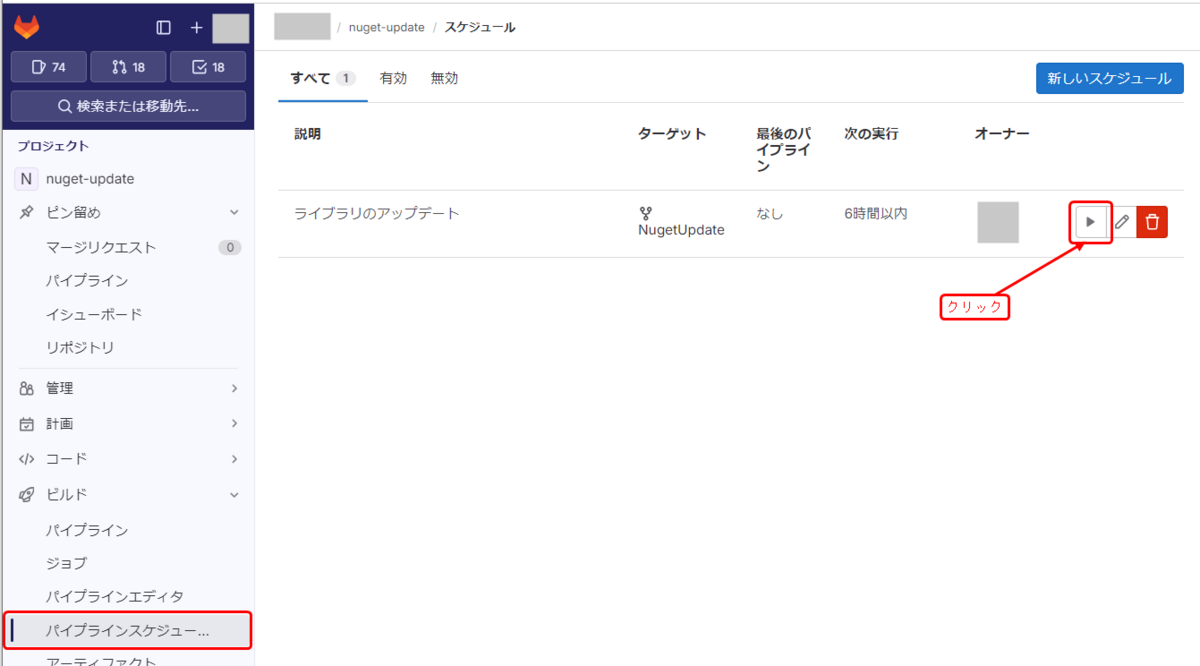Viewport: 1200px width, 666px height.
Task: Click the branch icon beside NugetUpdate
Action: tap(648, 213)
